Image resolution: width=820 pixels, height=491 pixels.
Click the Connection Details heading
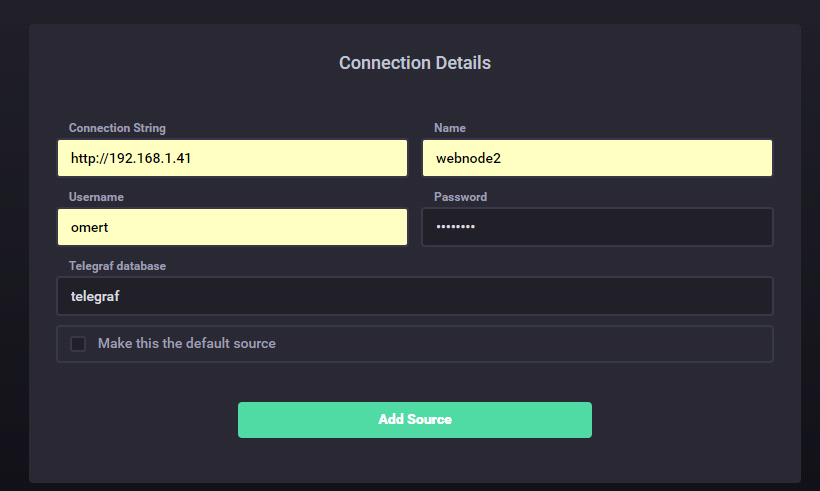coord(415,63)
